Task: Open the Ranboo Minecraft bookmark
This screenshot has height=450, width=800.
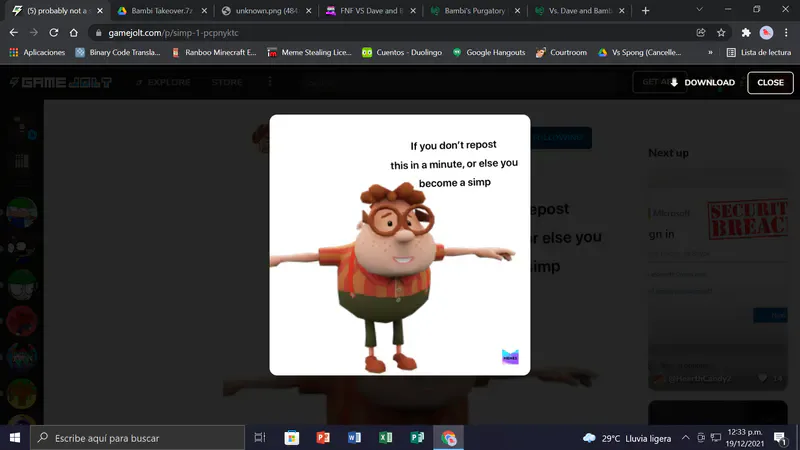Action: tap(214, 53)
